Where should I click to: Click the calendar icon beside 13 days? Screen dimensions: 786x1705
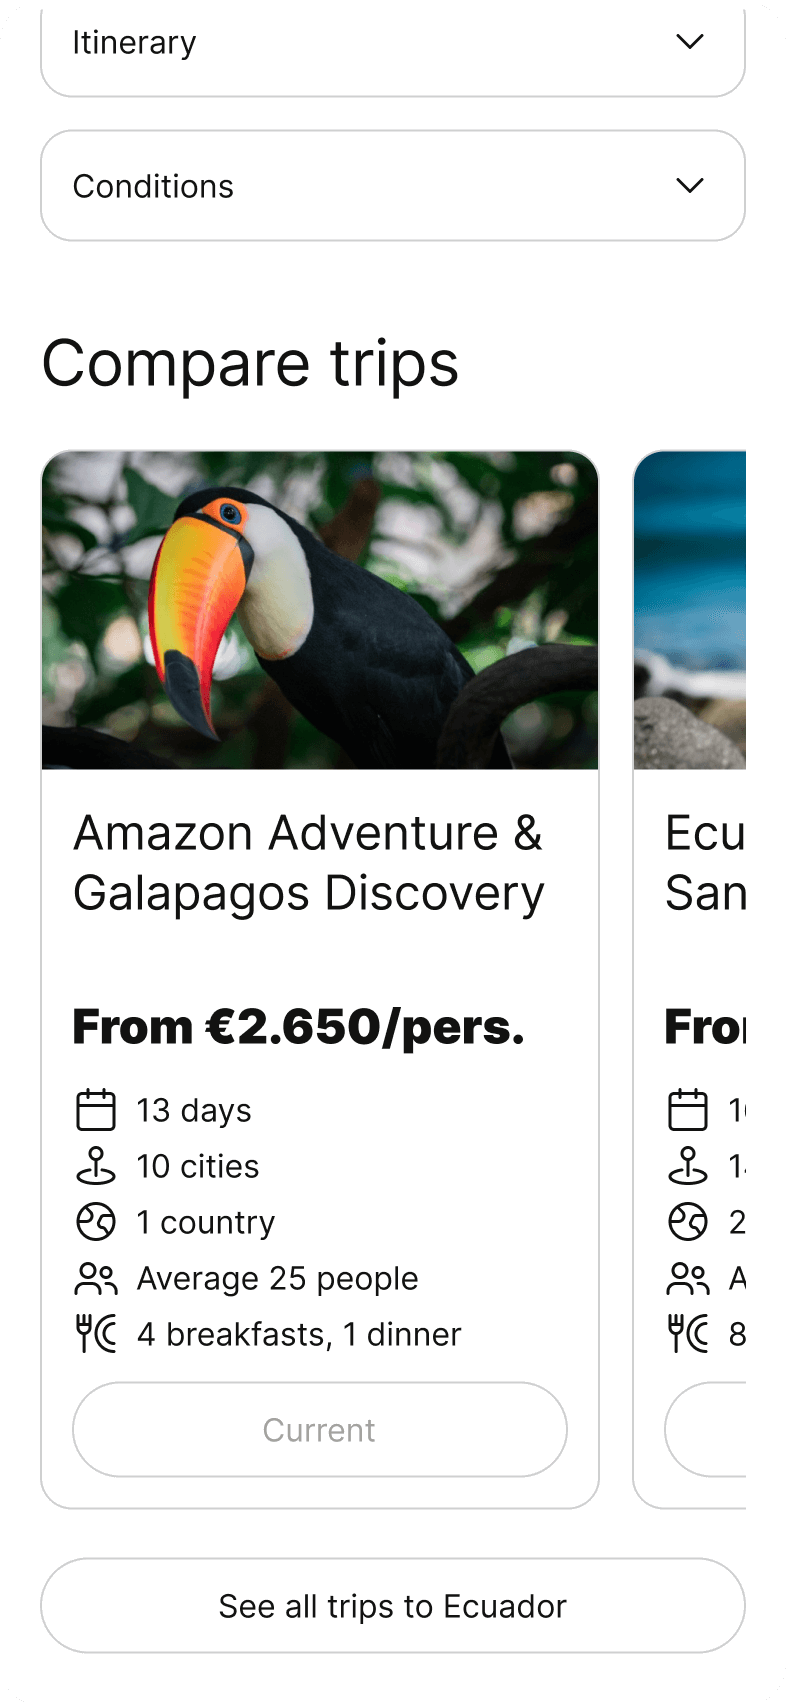(96, 1110)
